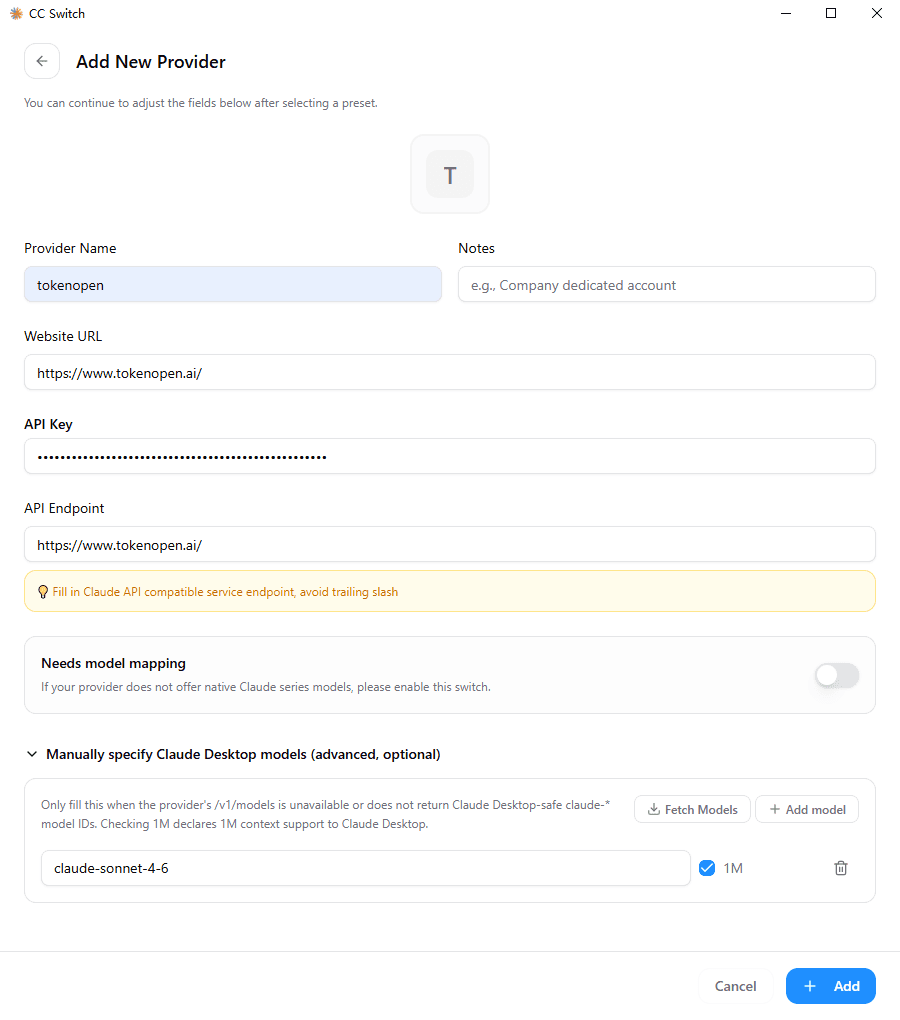Close the CC Switch window

point(877,13)
